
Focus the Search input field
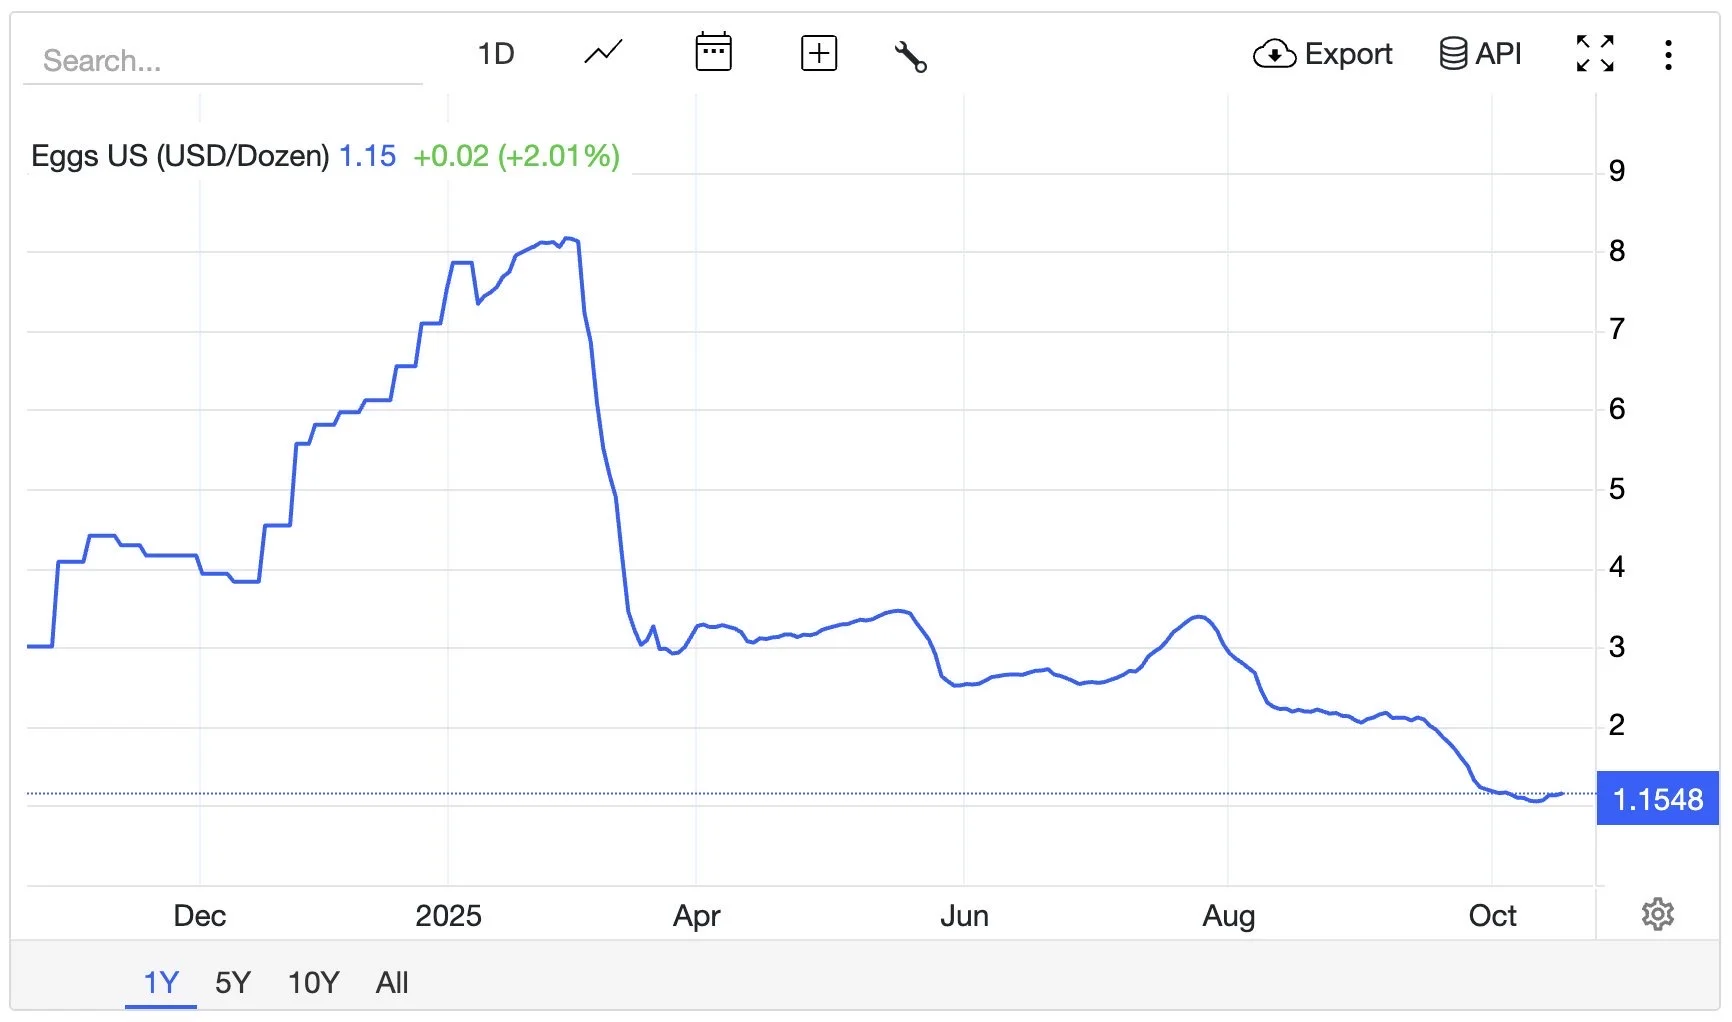tap(223, 61)
